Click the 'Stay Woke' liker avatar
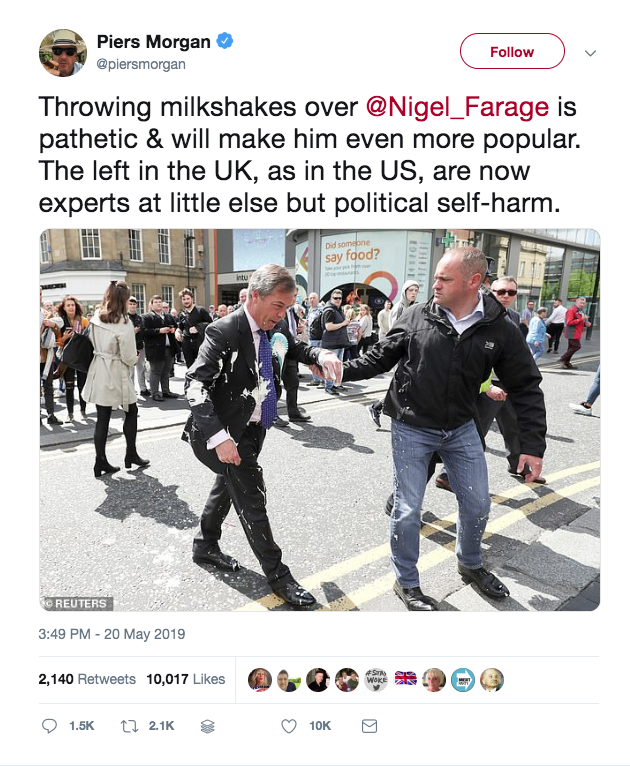 (x=376, y=679)
